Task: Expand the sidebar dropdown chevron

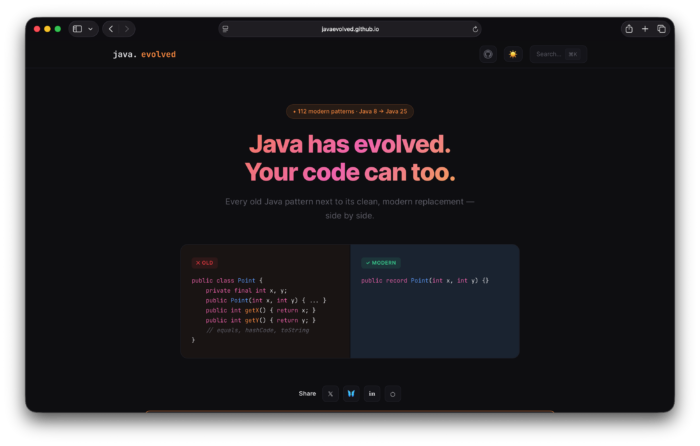Action: pos(91,29)
